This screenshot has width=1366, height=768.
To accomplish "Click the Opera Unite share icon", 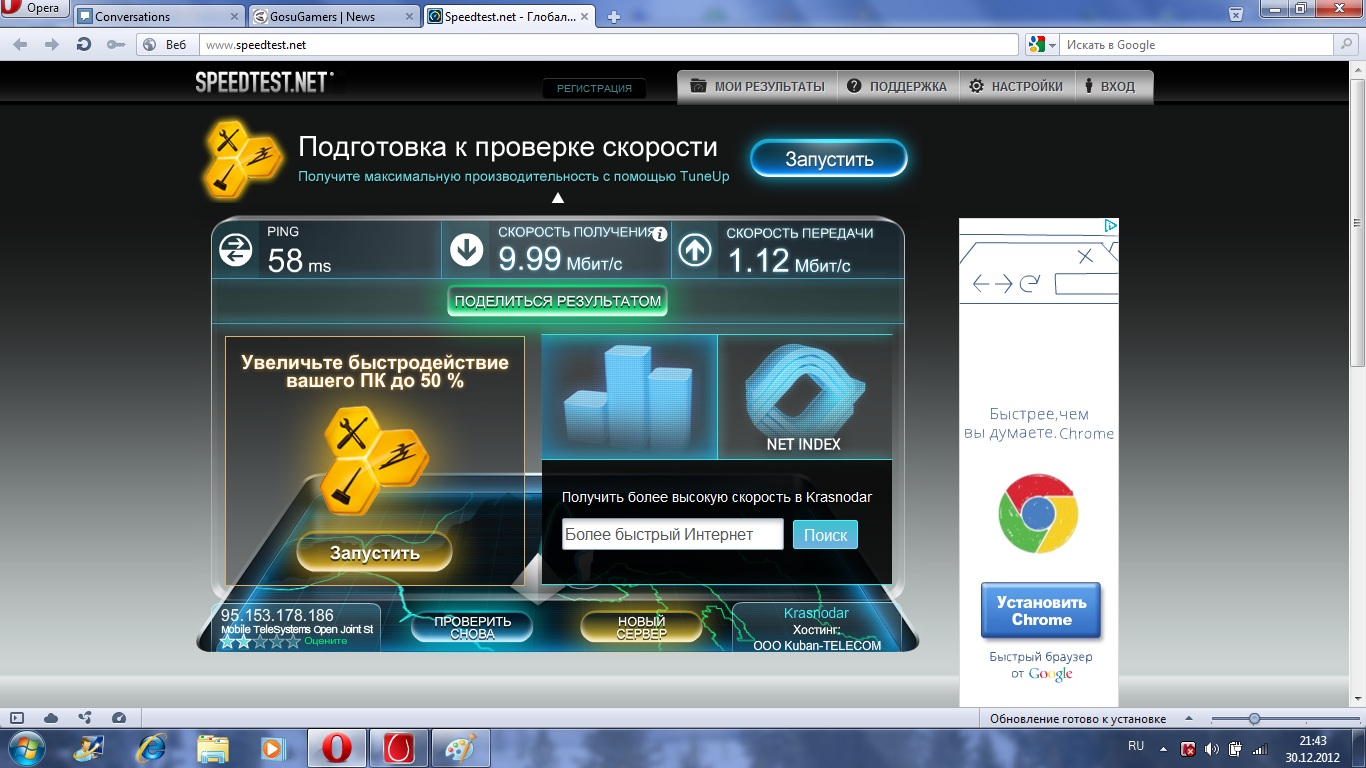I will tap(85, 718).
